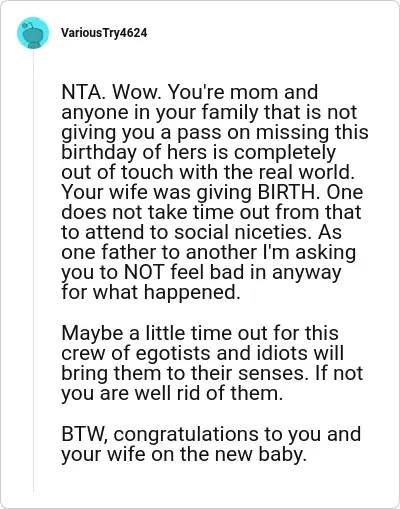Image resolution: width=400 pixels, height=509 pixels.
Task: Click the capitalized word 'NOT'
Action: pos(144,272)
